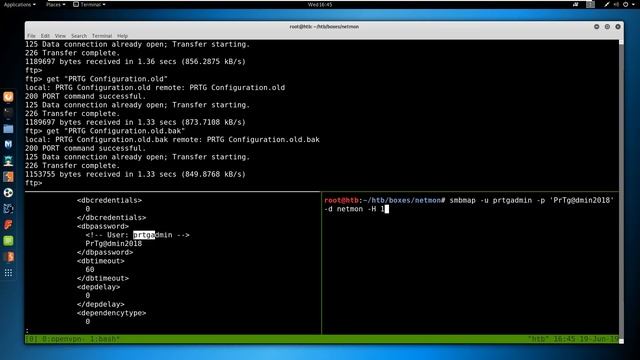The width and height of the screenshot is (640, 360).
Task: Open the Firefox browser from the dock
Action: click(x=8, y=97)
